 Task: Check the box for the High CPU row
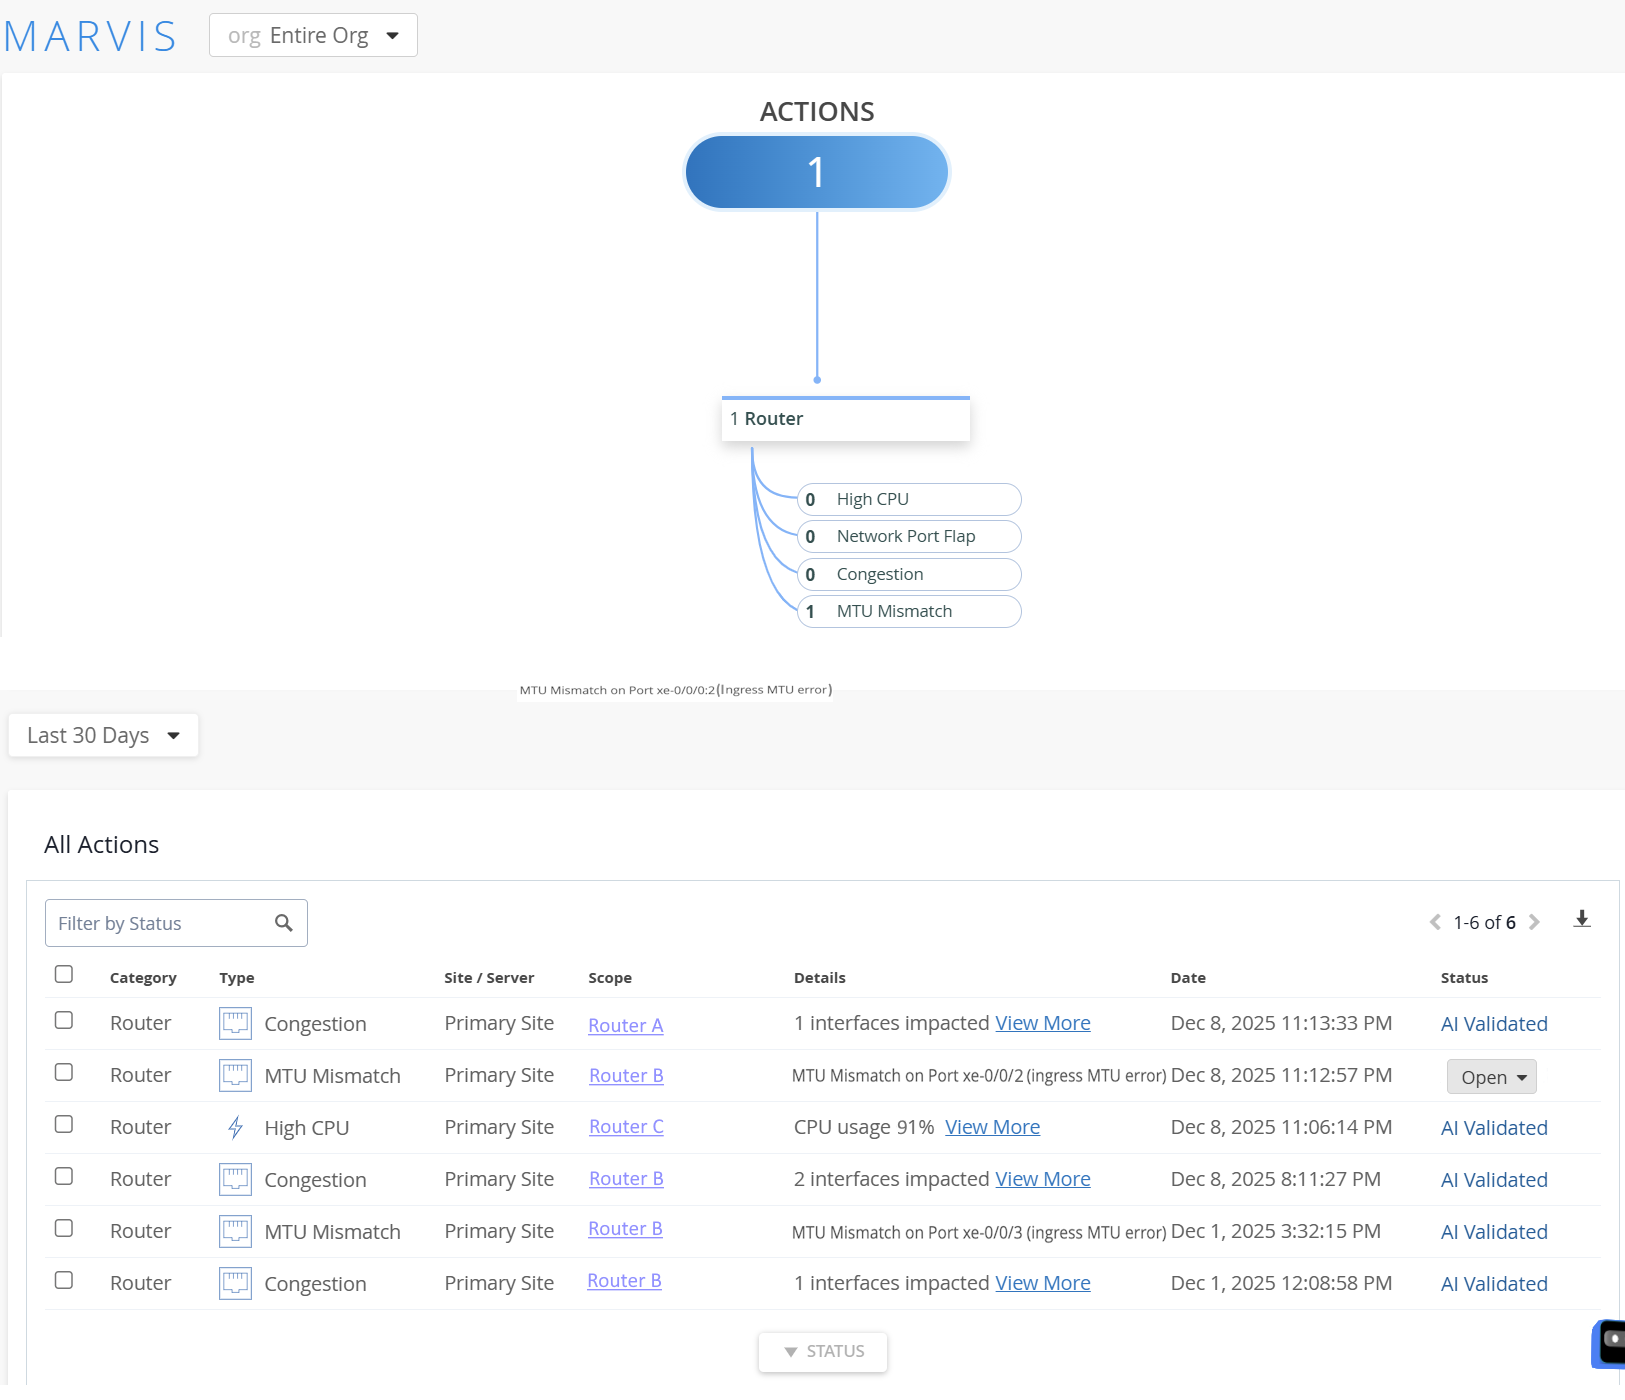coord(64,1124)
